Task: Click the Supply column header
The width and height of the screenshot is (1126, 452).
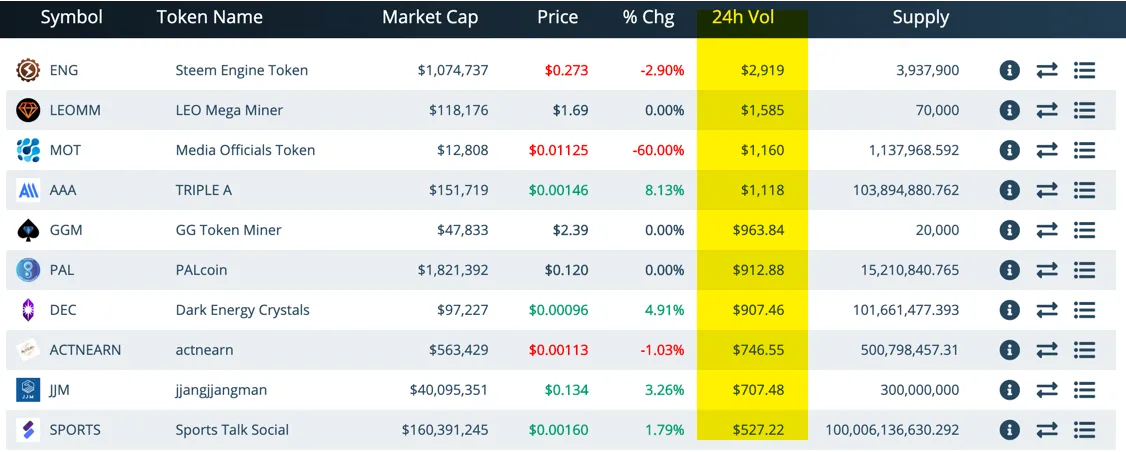Action: click(921, 17)
